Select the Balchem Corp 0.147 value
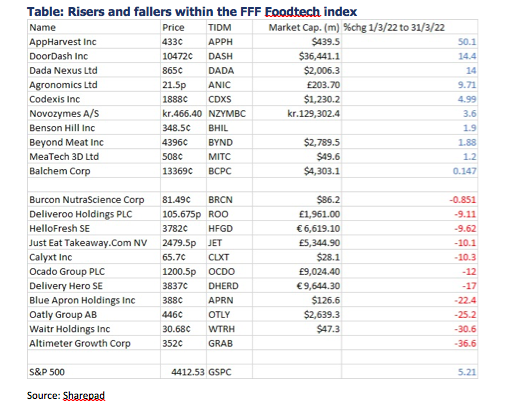Viewport: 525px width, 410px height. pyautogui.click(x=464, y=171)
